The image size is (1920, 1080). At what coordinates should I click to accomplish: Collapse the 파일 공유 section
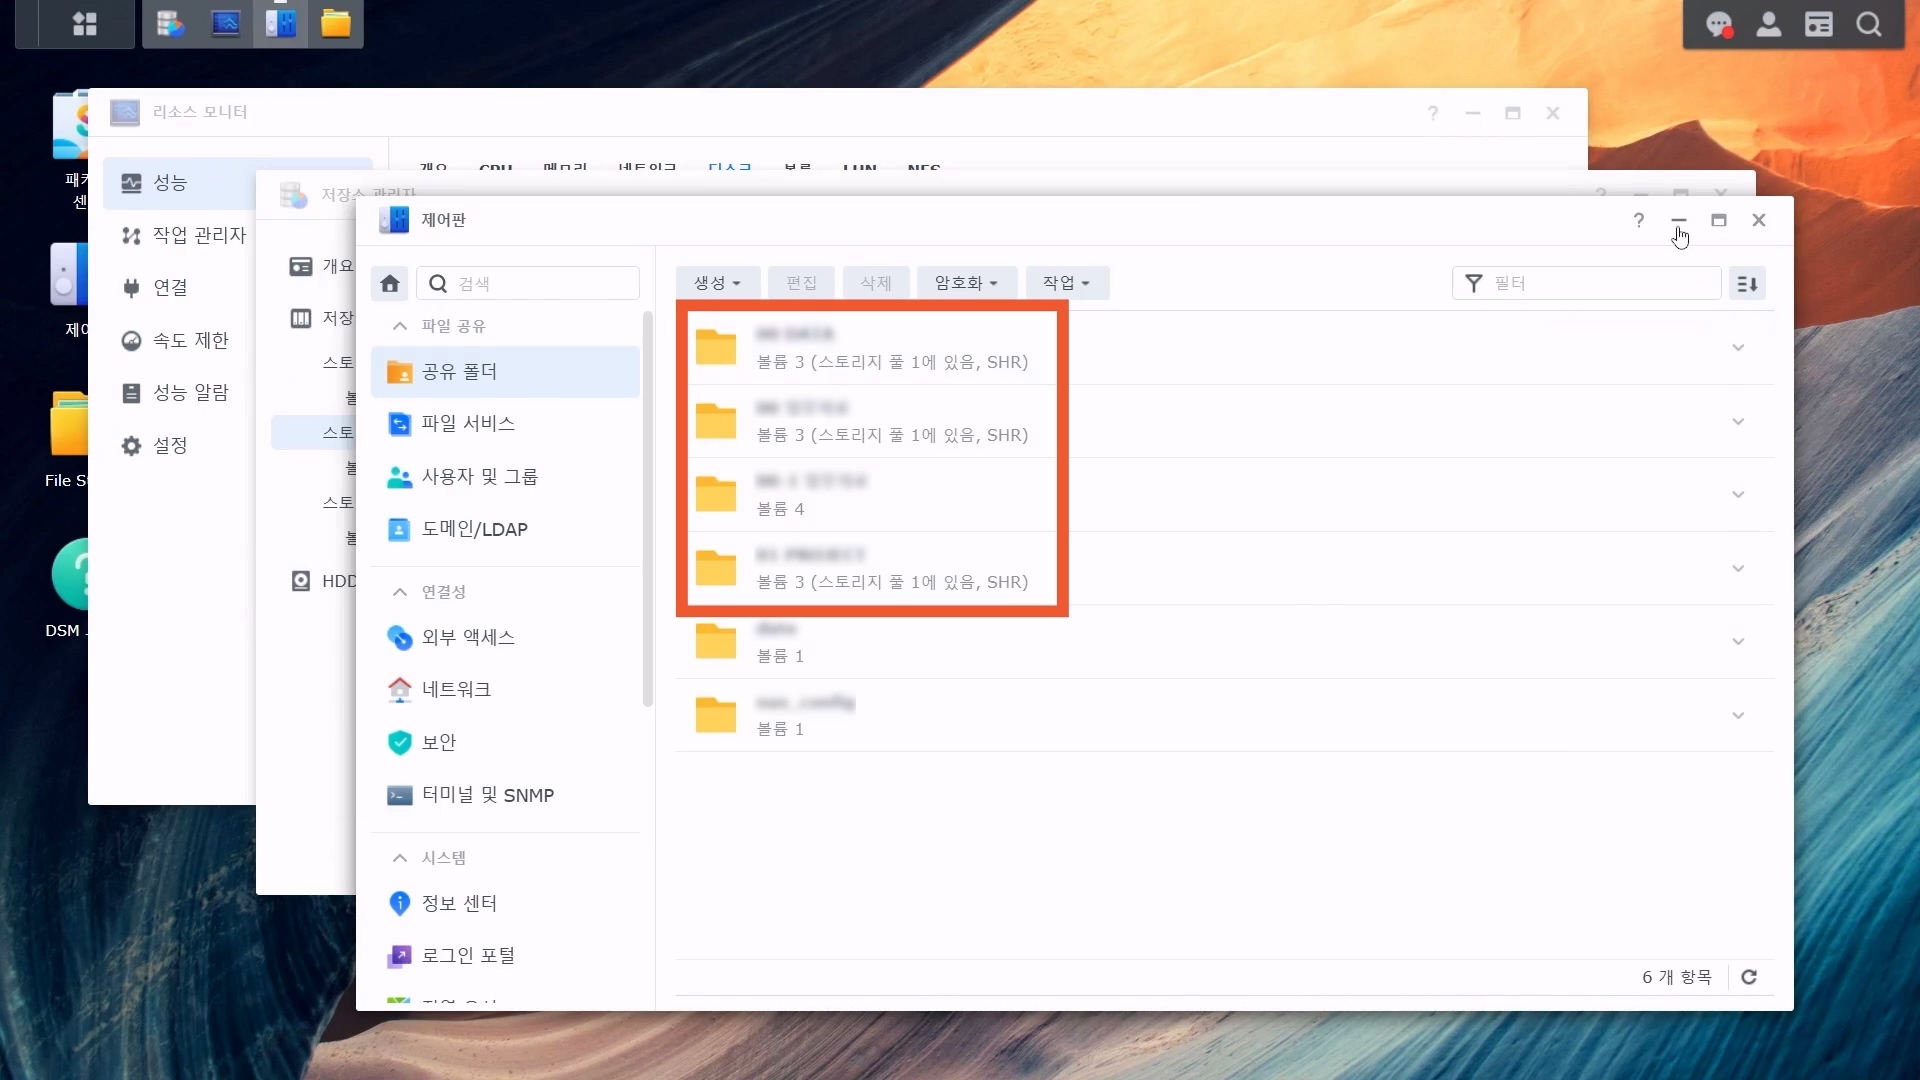point(400,326)
